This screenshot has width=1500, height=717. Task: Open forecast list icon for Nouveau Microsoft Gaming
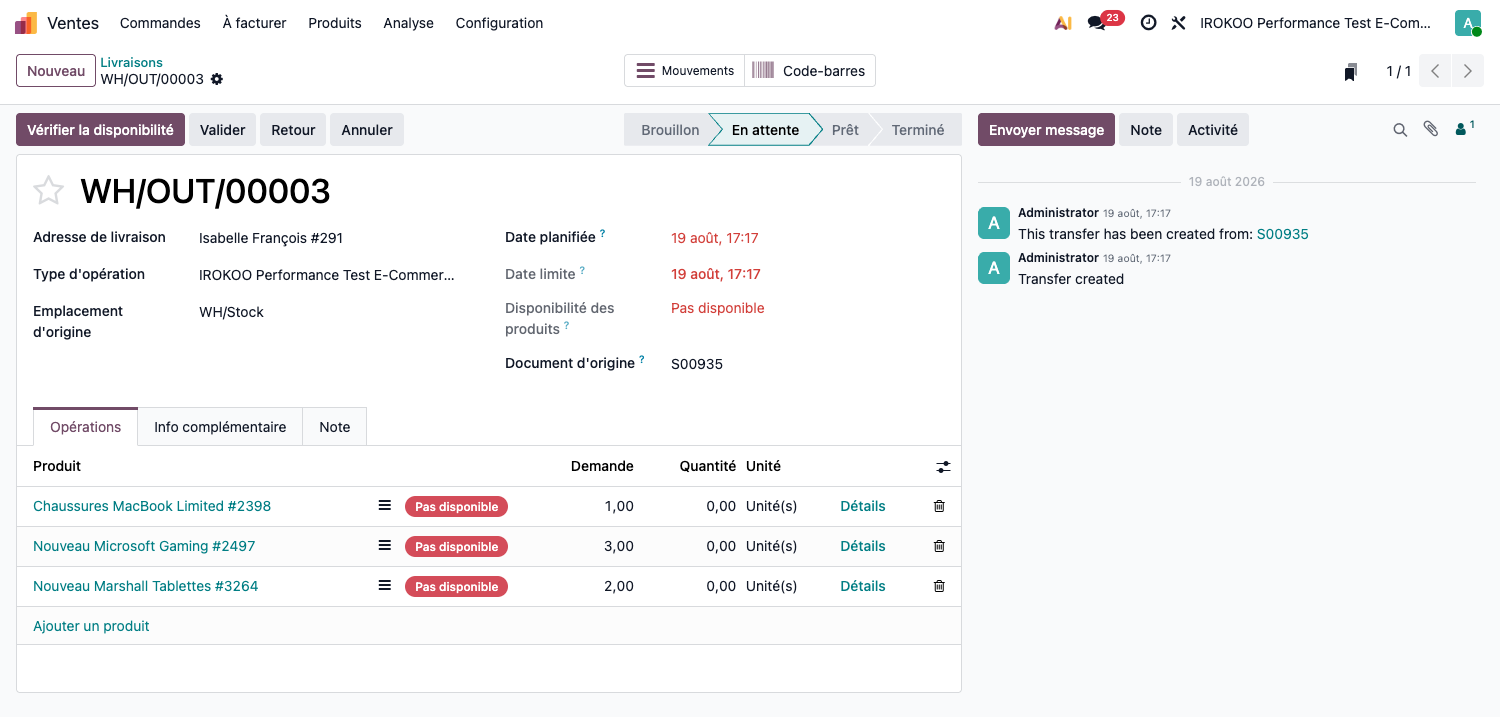click(x=385, y=546)
